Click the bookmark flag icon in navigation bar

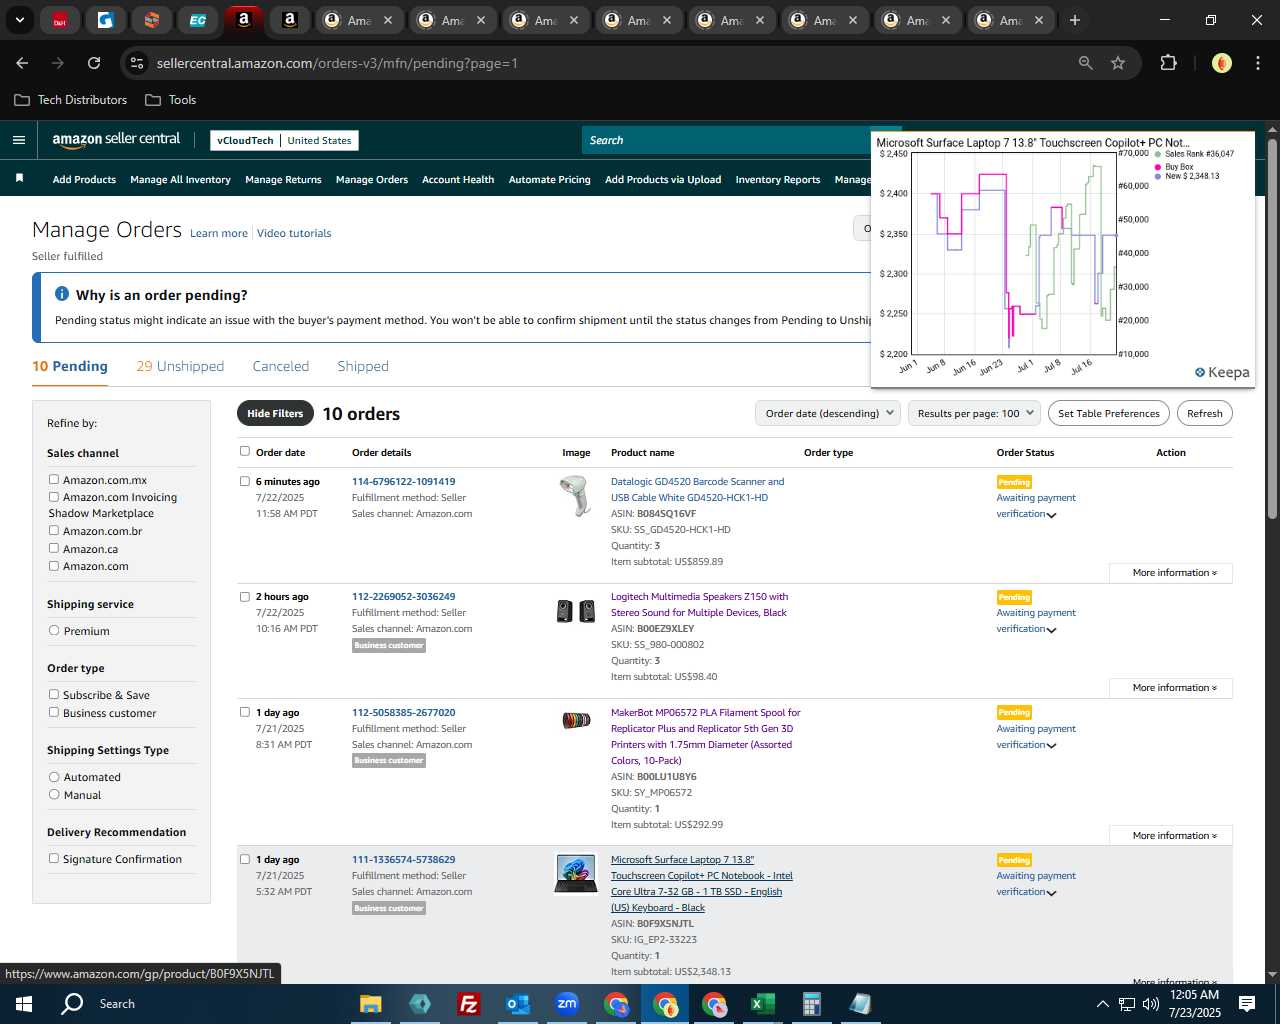coord(19,178)
